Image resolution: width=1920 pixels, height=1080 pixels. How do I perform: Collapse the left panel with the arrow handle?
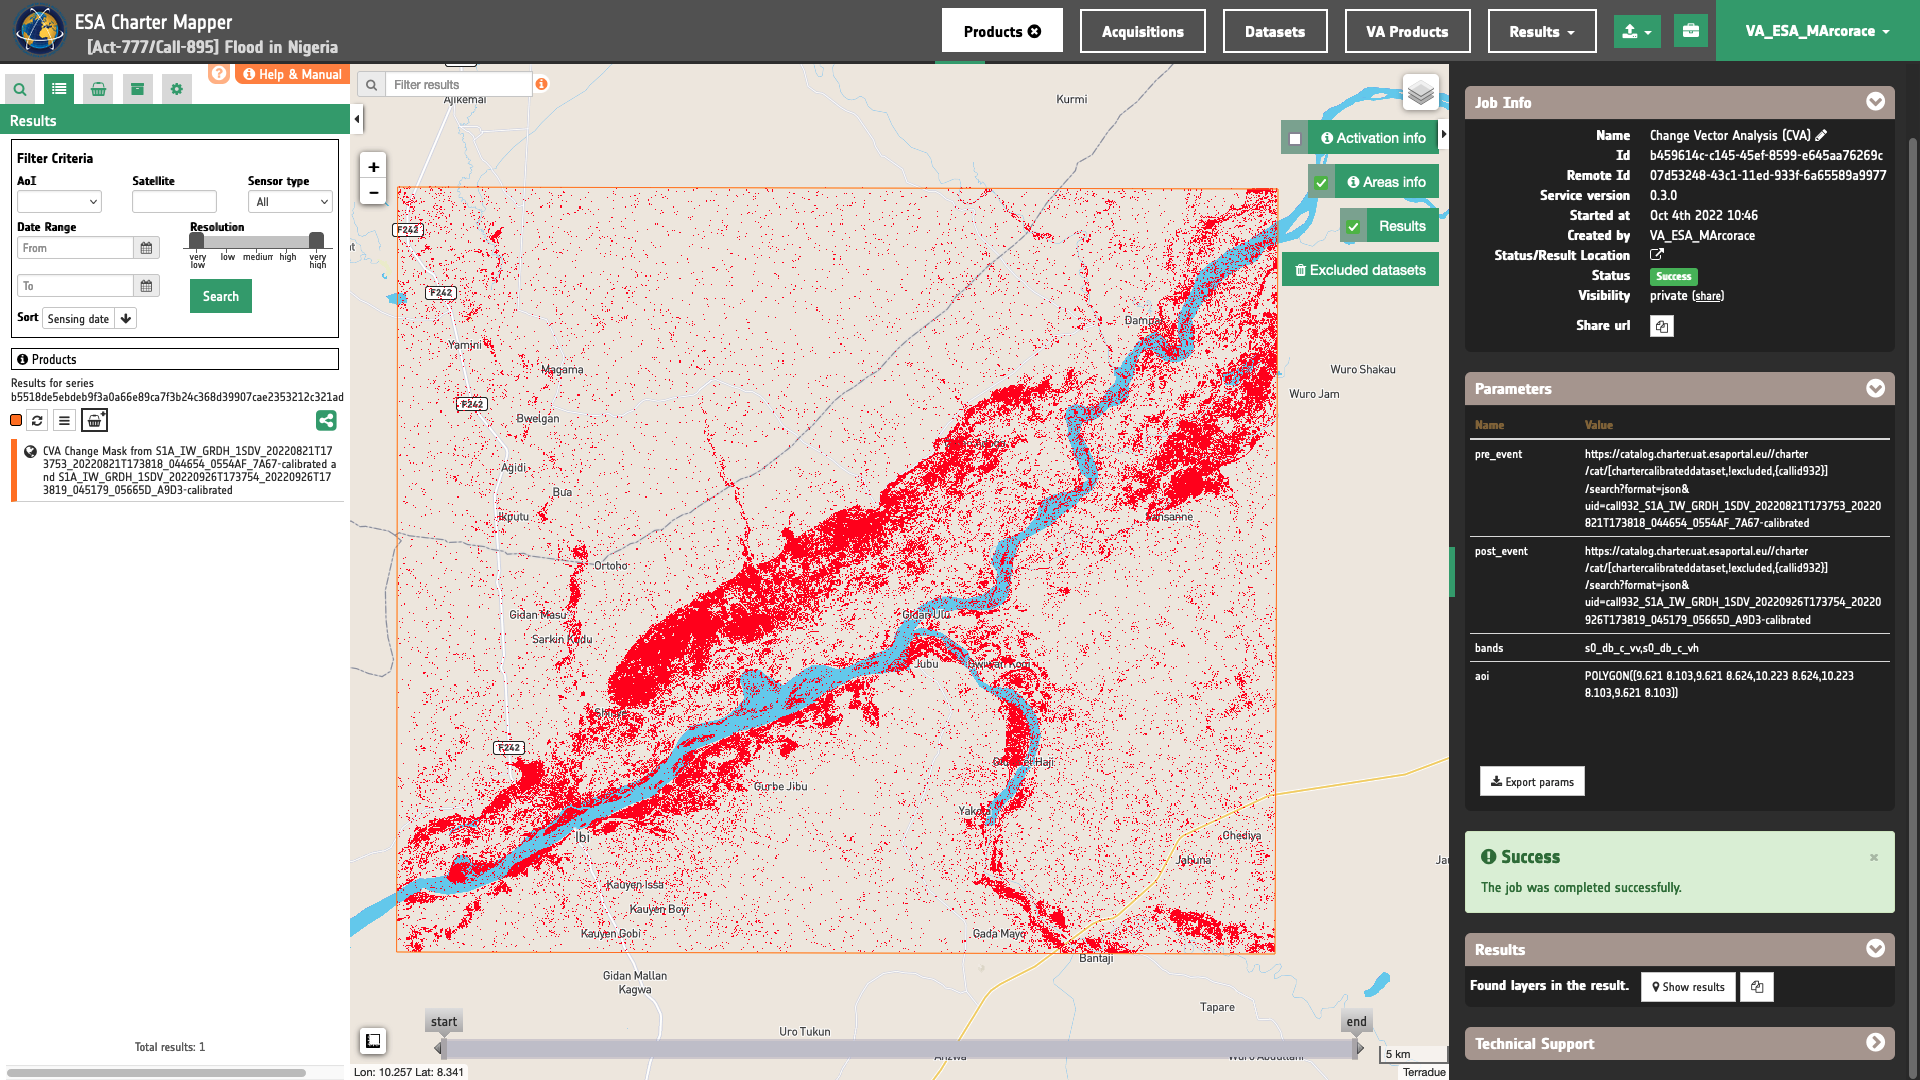click(x=357, y=120)
